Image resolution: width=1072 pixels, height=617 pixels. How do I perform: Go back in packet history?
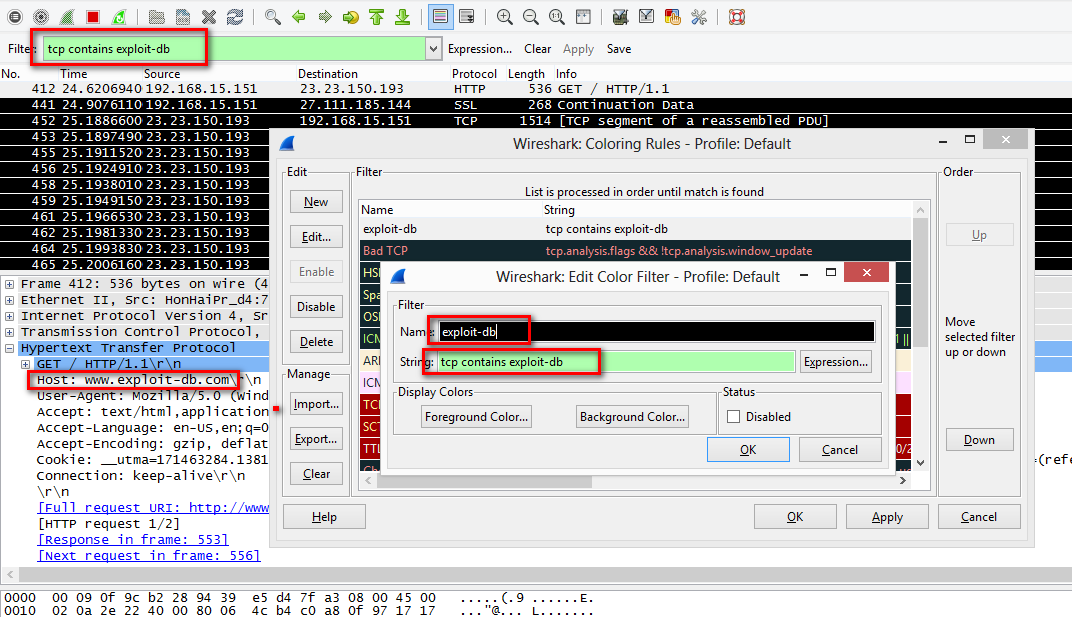point(298,17)
